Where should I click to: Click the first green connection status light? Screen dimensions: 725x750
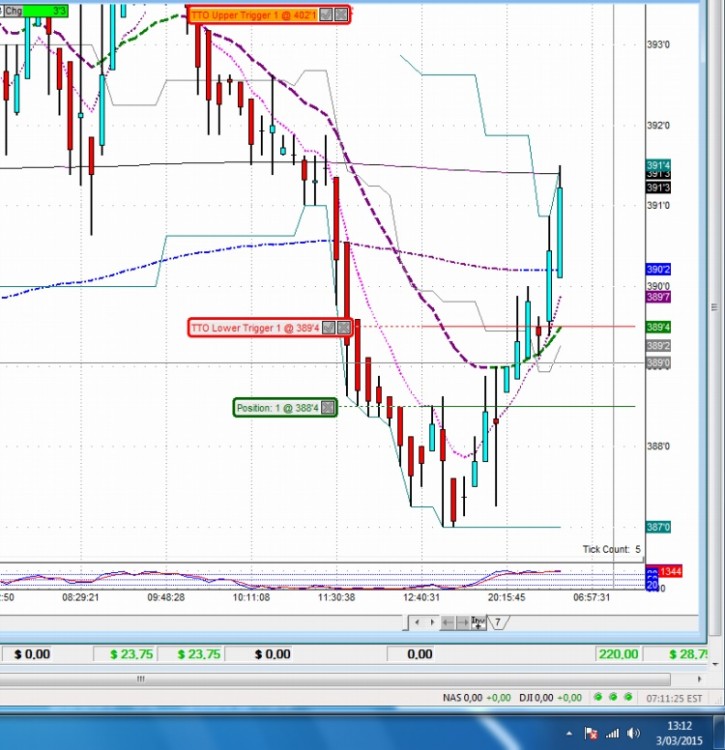click(x=597, y=697)
